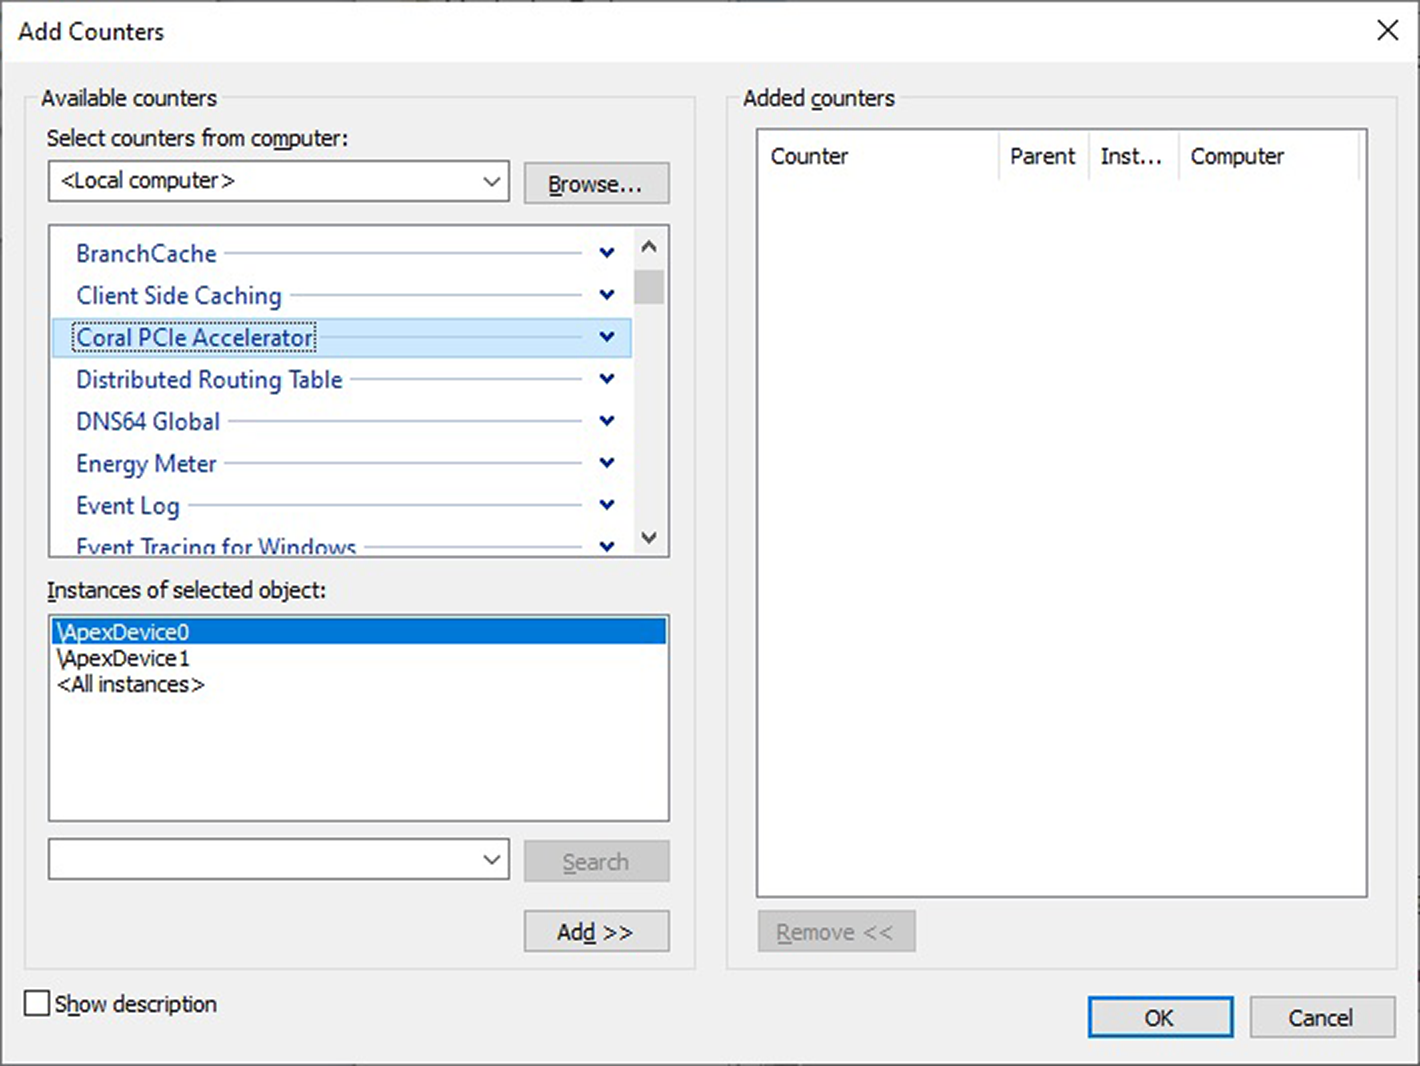Image resolution: width=1420 pixels, height=1066 pixels.
Task: Cancel the Add Counters dialog
Action: click(1321, 1018)
